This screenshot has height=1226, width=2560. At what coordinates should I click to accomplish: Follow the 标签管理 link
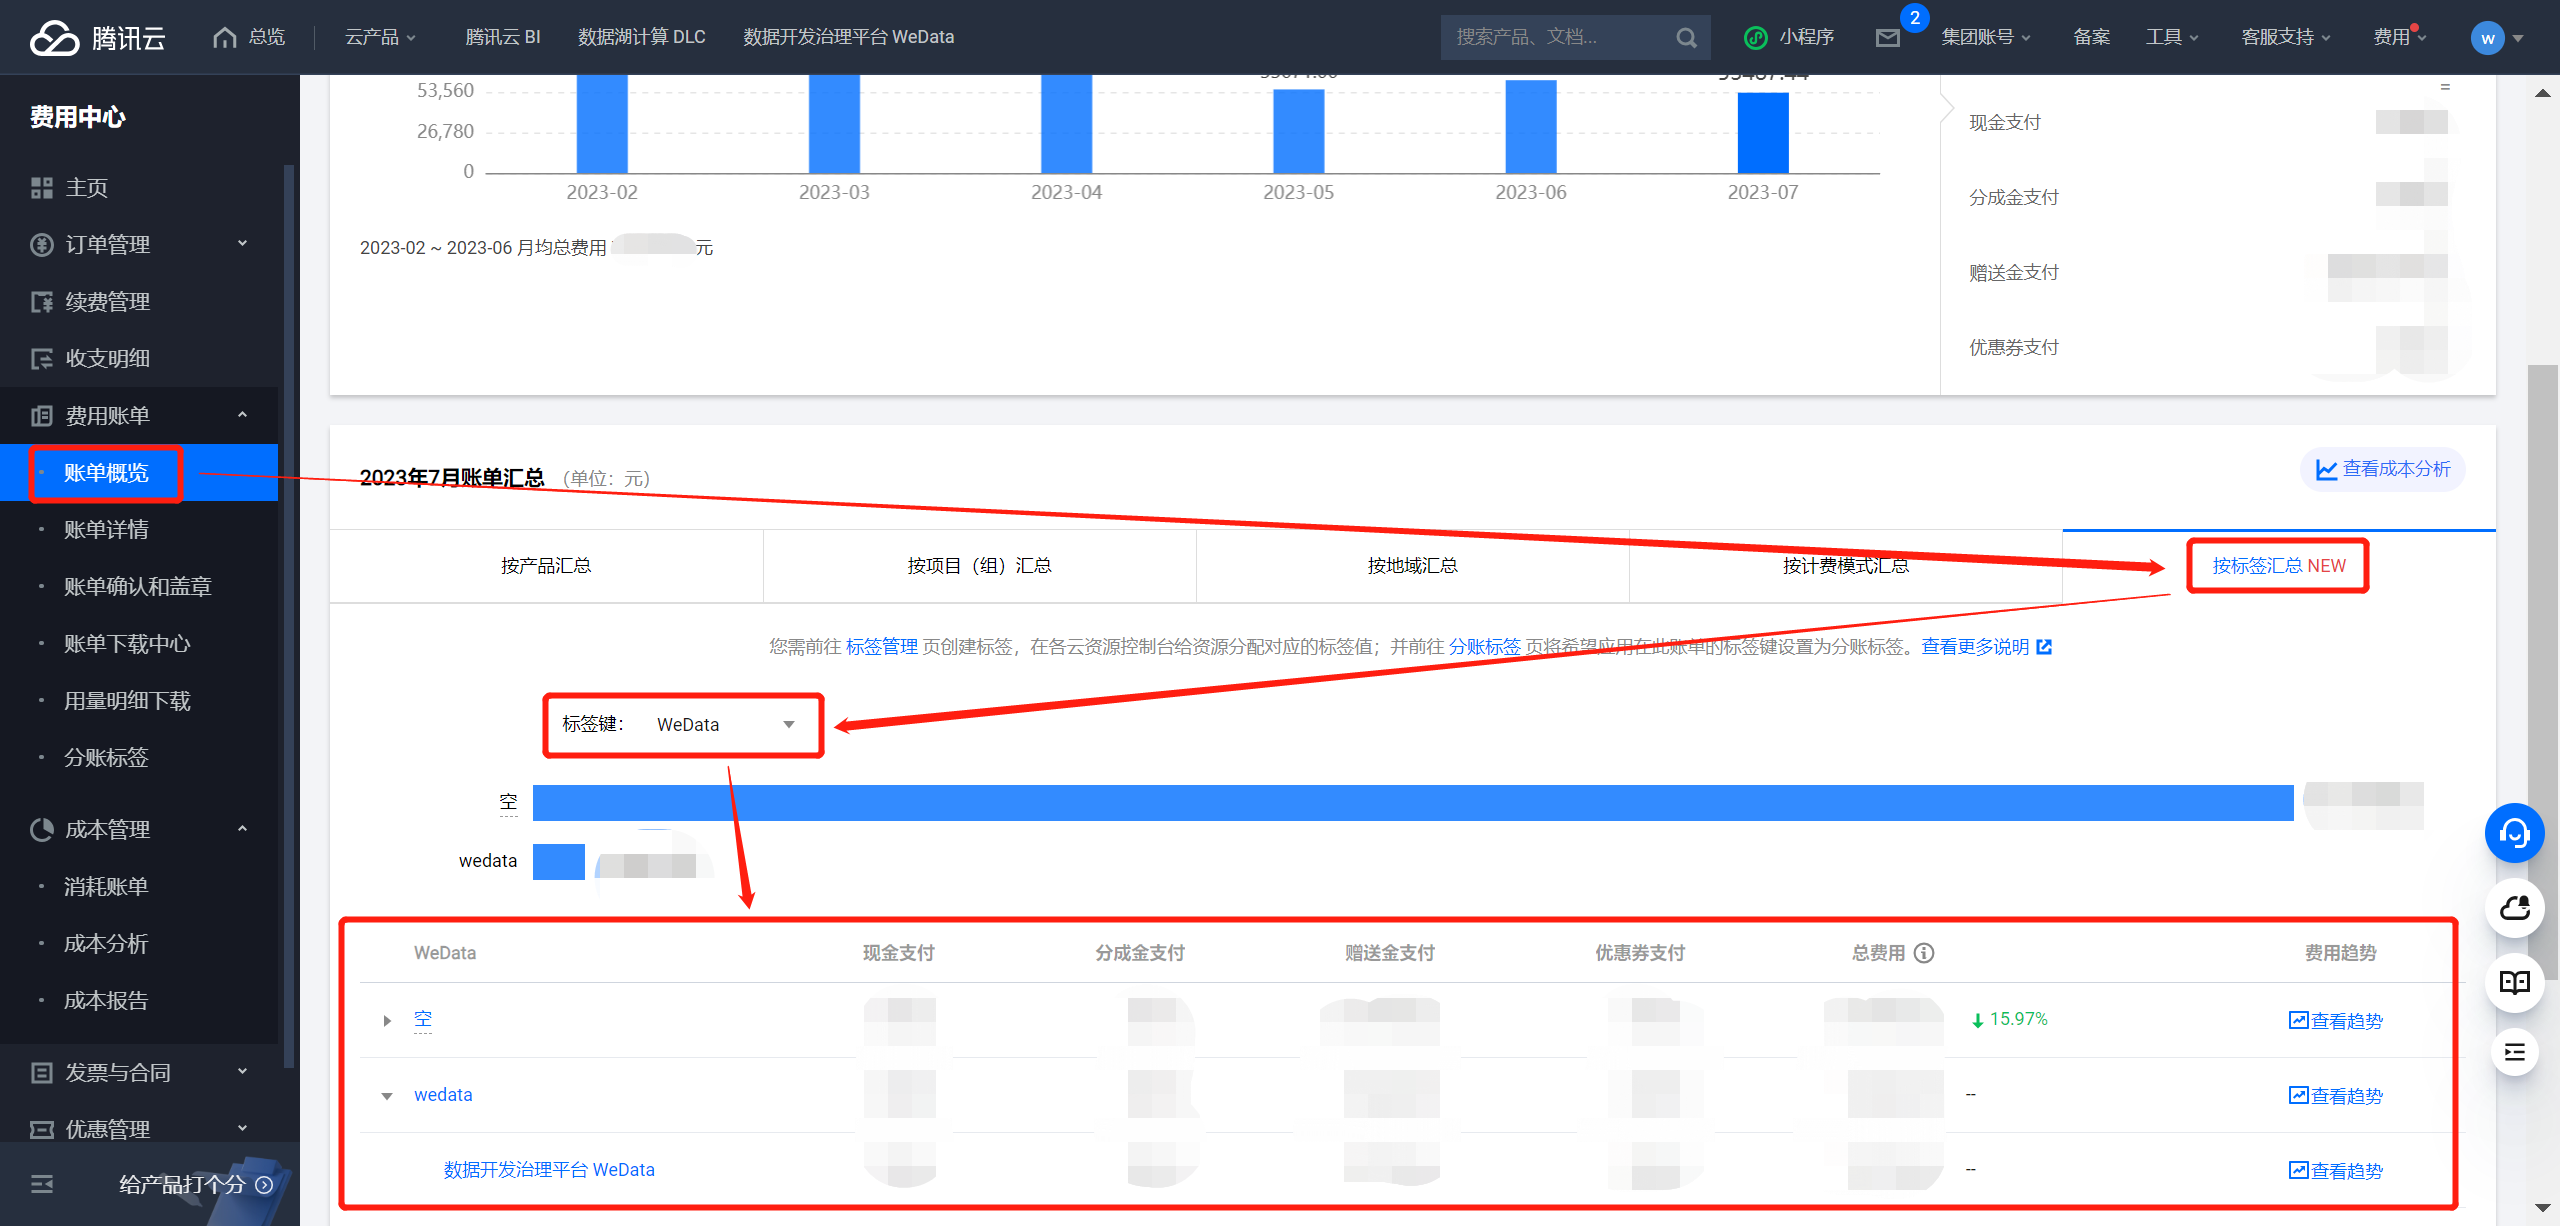pos(881,647)
